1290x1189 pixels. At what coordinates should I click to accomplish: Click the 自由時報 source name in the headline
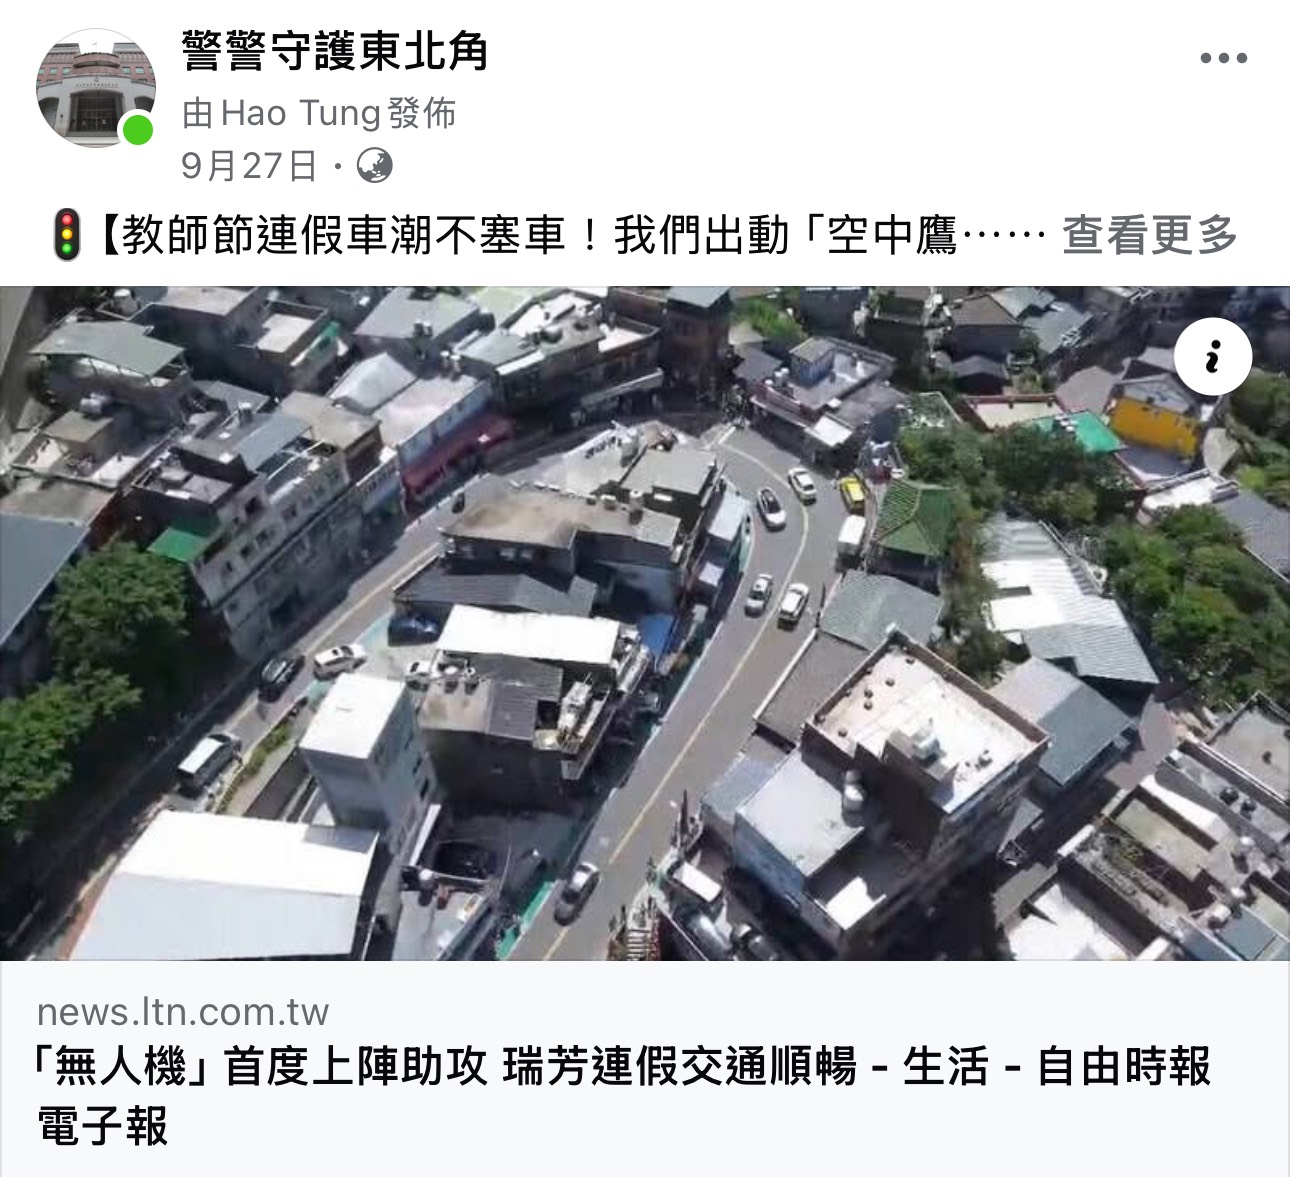(x=1124, y=1066)
